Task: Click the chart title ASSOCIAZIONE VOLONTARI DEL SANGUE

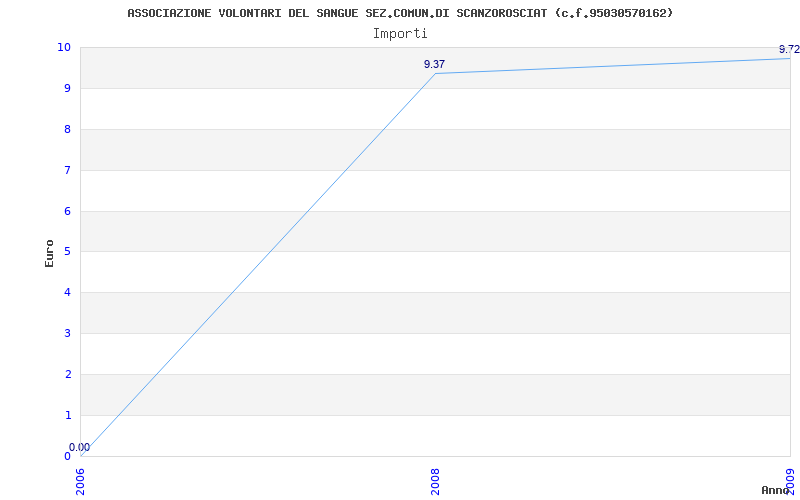Action: pos(400,13)
